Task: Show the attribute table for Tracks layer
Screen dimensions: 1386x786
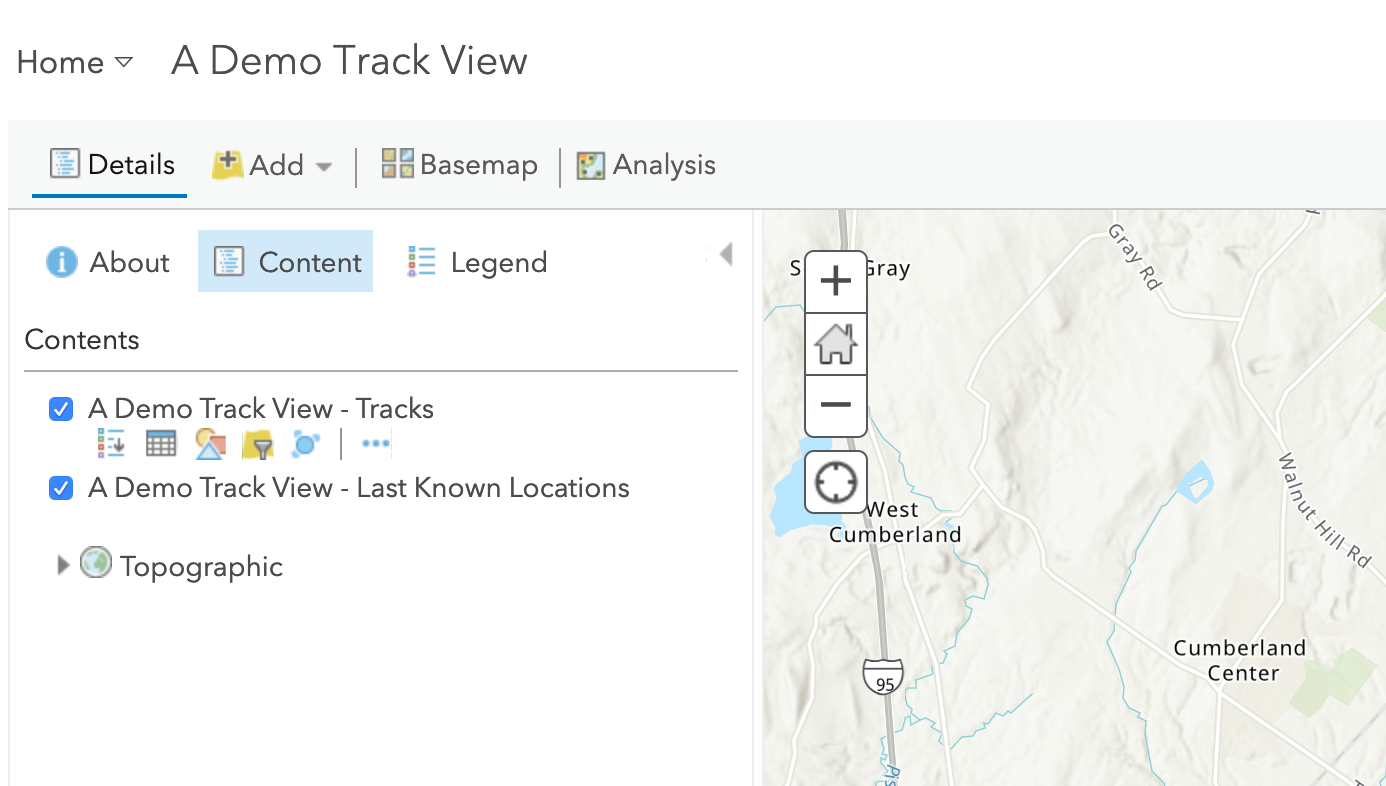Action: [x=160, y=443]
